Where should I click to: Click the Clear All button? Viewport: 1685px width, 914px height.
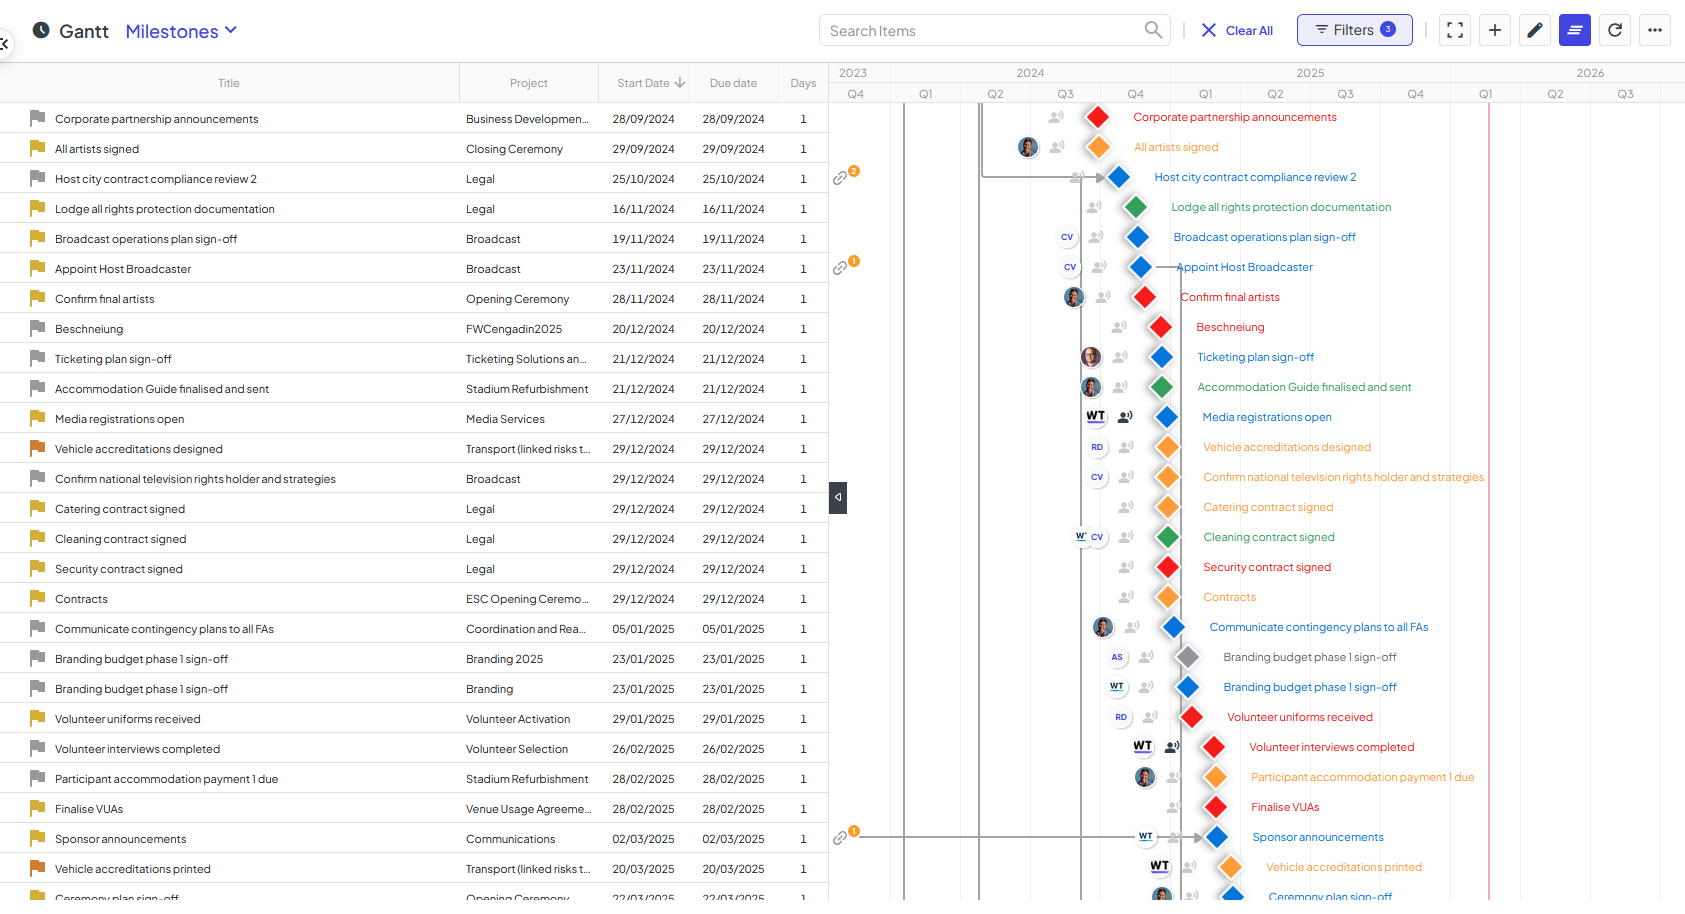1237,31
